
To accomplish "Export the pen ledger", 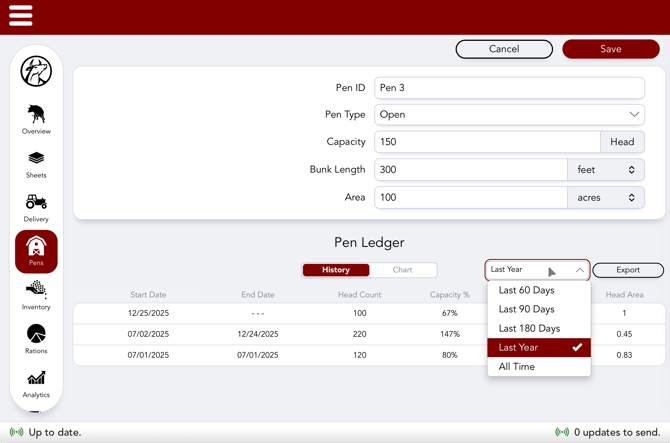I will tap(628, 270).
